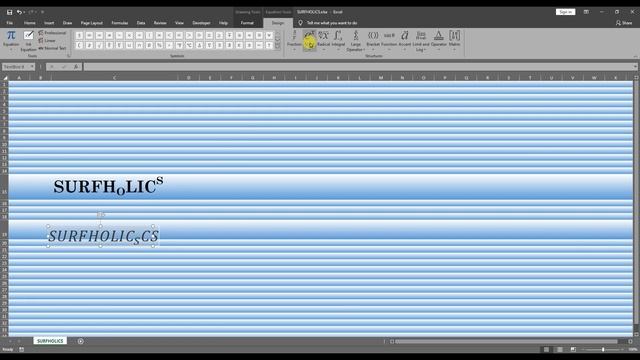
Task: Insert the plus-minus symbol
Action: [79, 36]
